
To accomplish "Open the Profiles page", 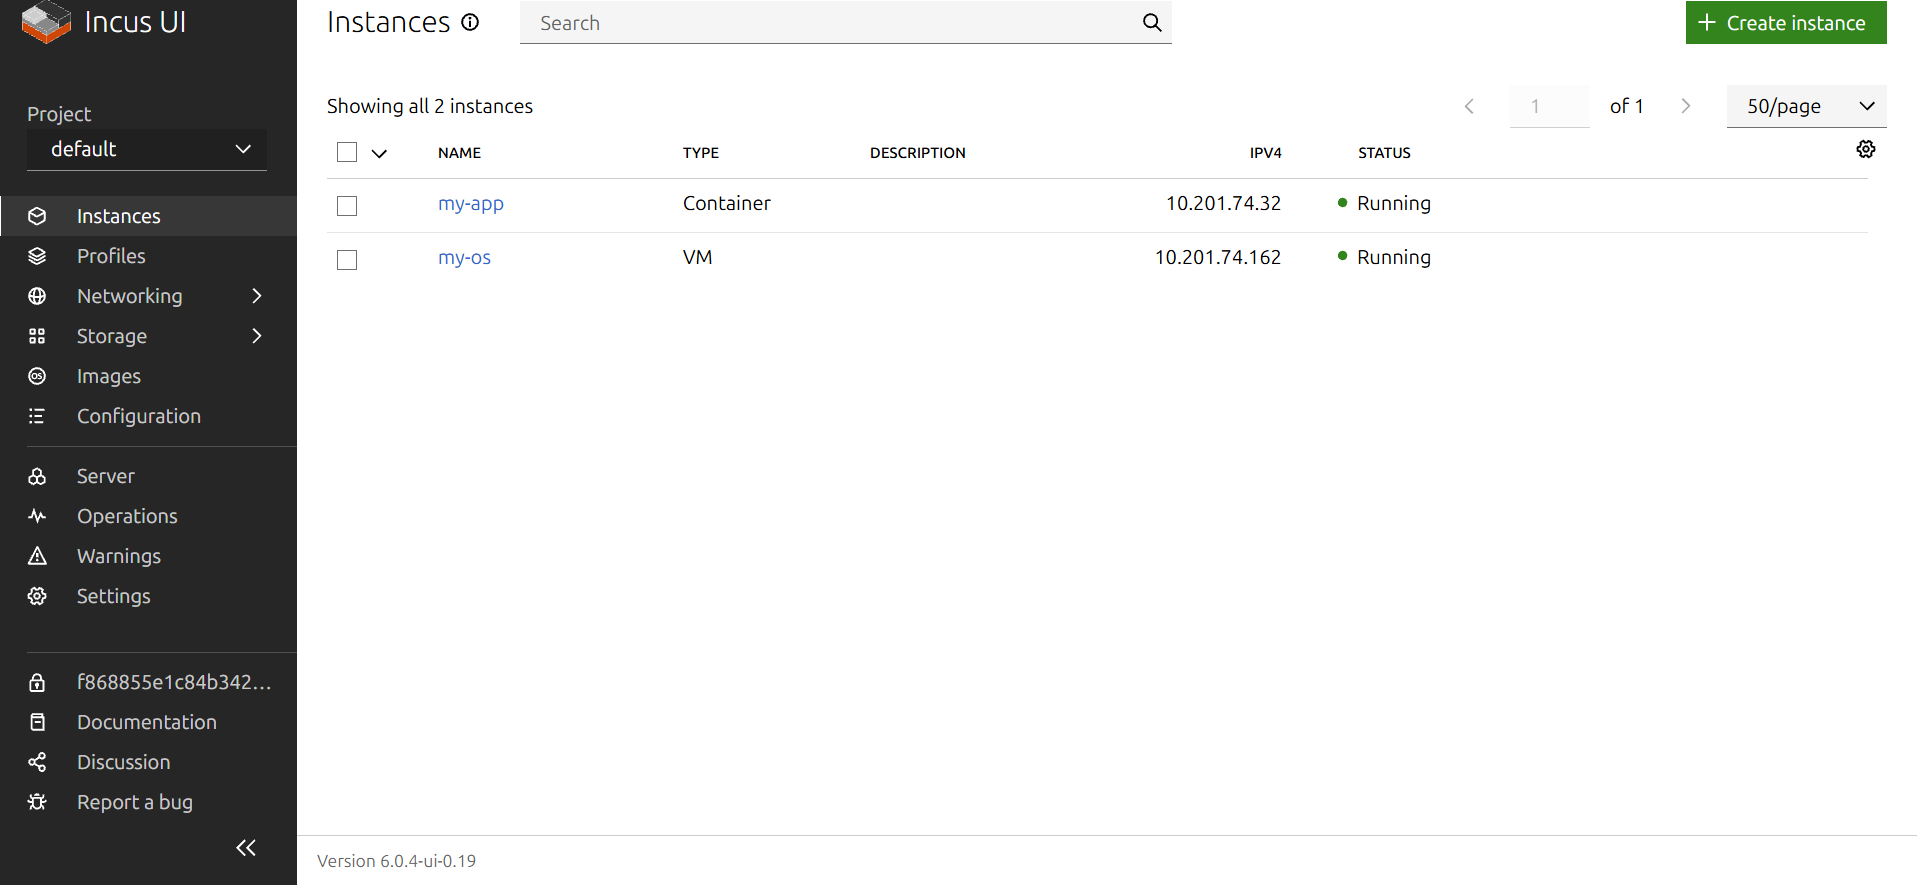I will pyautogui.click(x=111, y=256).
